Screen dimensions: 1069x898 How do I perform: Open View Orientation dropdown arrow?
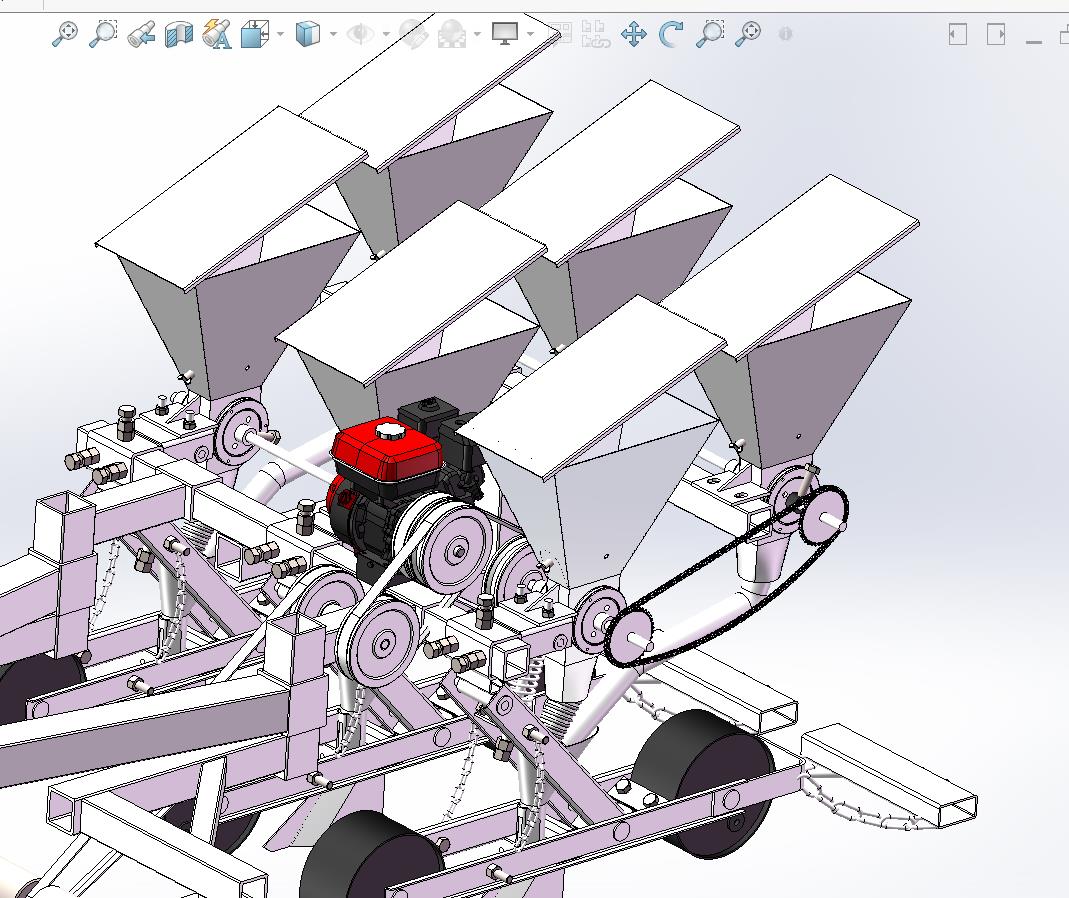coord(280,33)
